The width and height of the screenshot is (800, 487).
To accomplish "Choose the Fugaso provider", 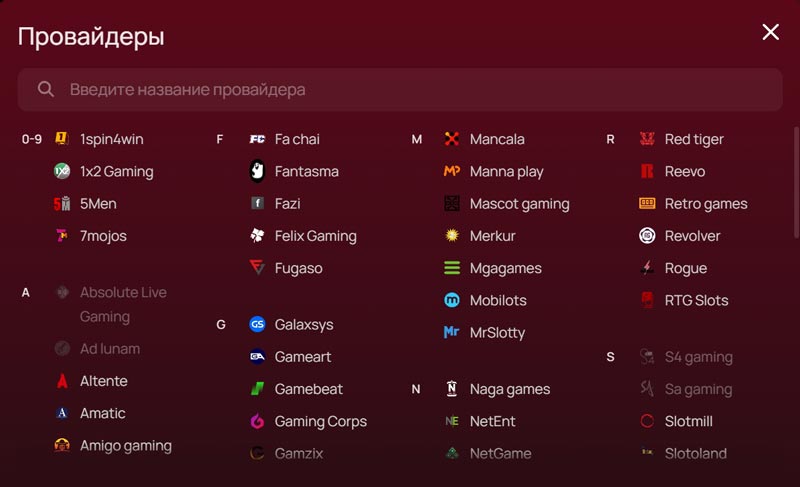I will (x=298, y=268).
